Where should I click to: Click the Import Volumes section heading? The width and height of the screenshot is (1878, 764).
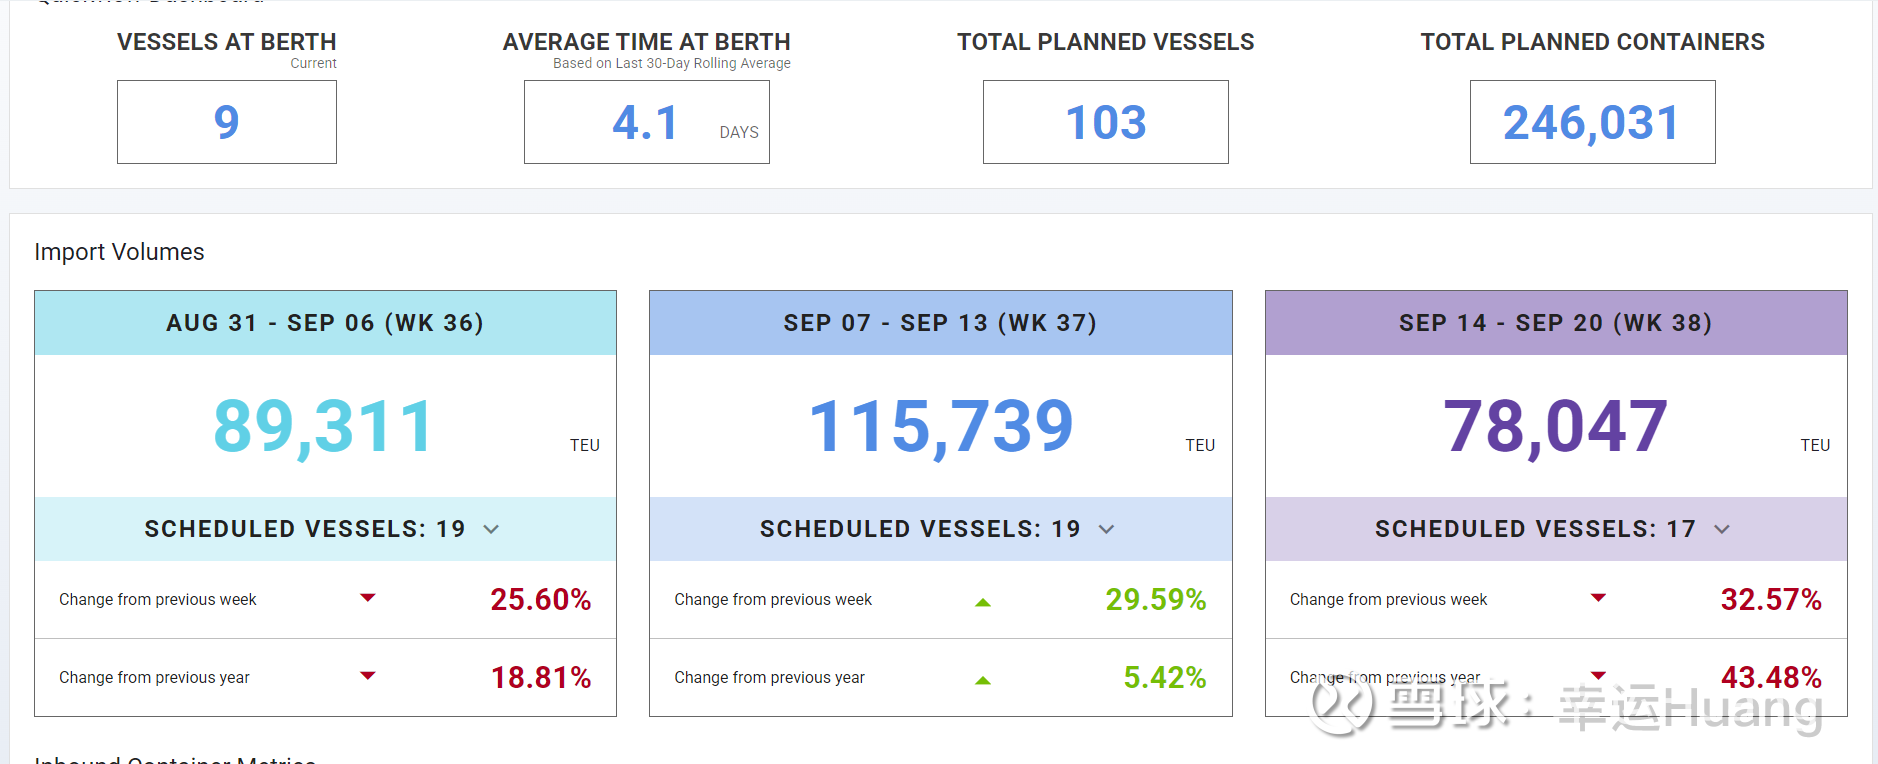[x=119, y=252]
